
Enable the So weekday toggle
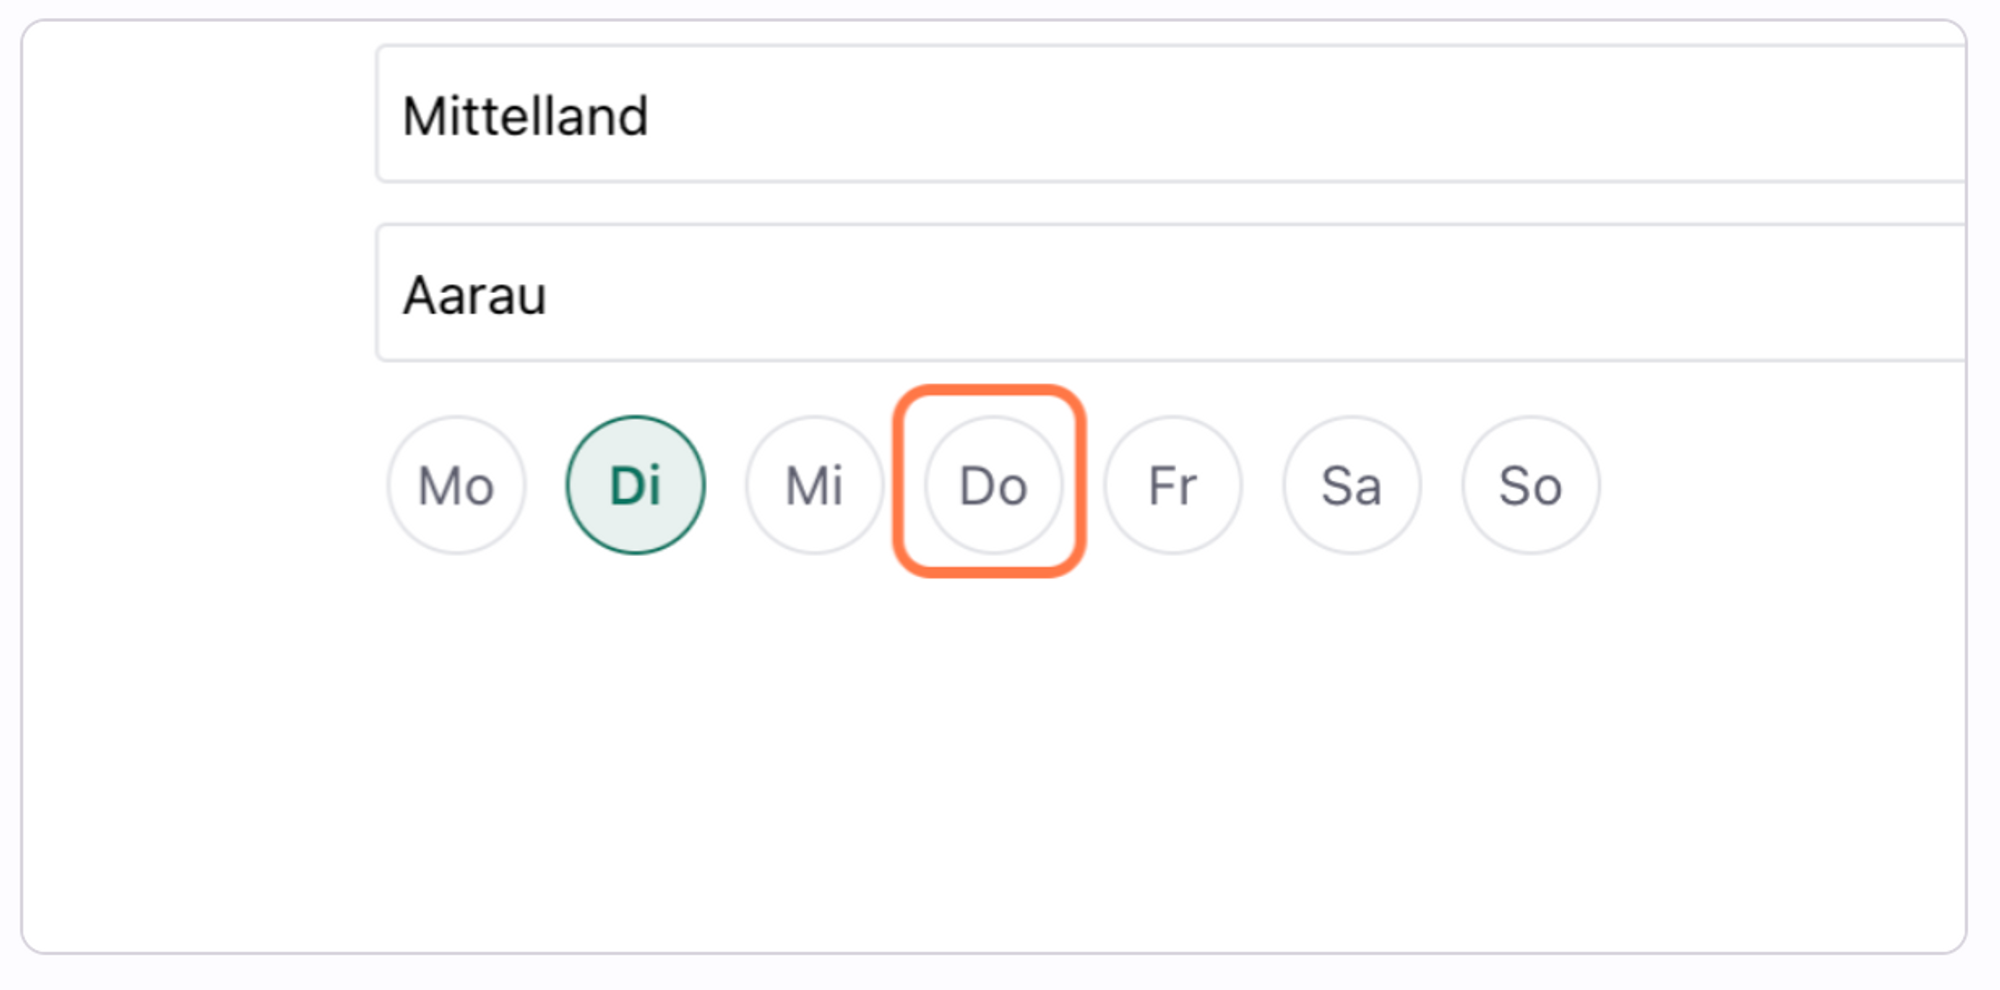click(x=1530, y=486)
